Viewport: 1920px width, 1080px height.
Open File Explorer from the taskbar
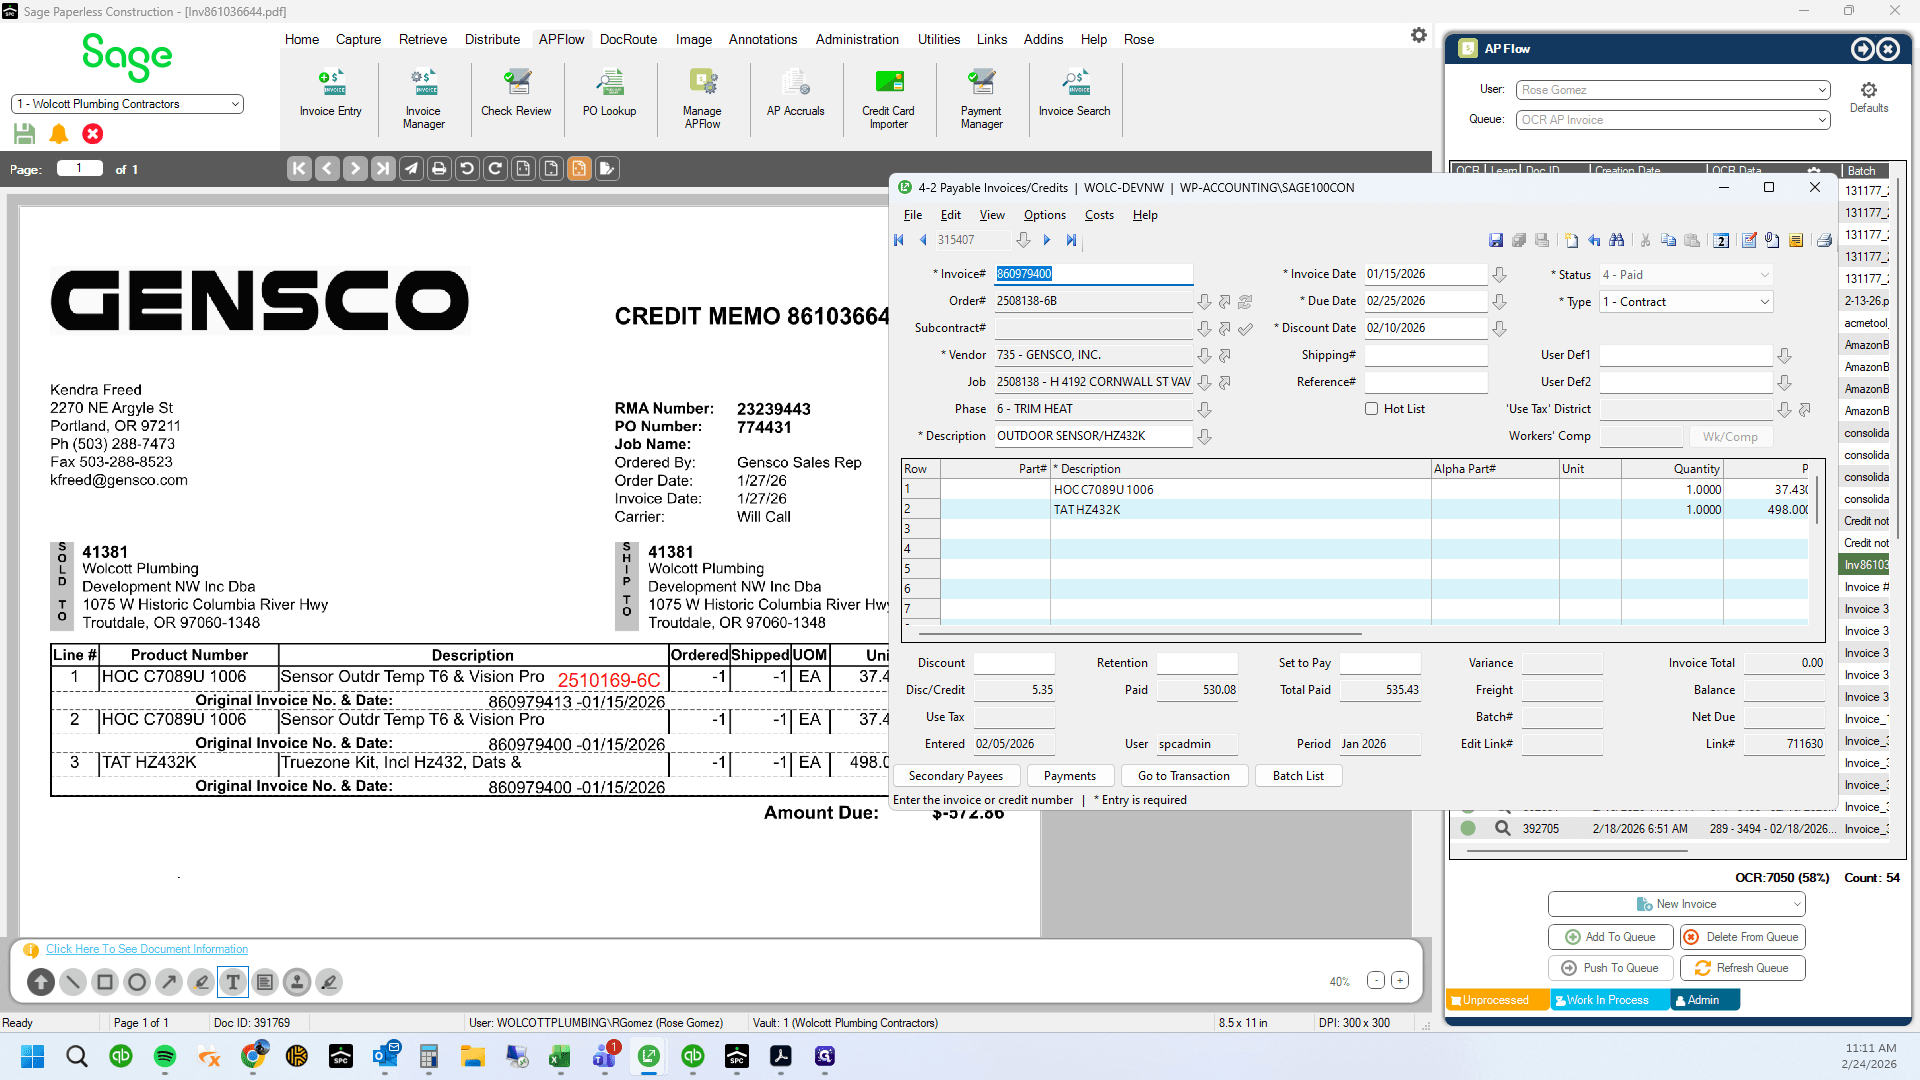[473, 1056]
